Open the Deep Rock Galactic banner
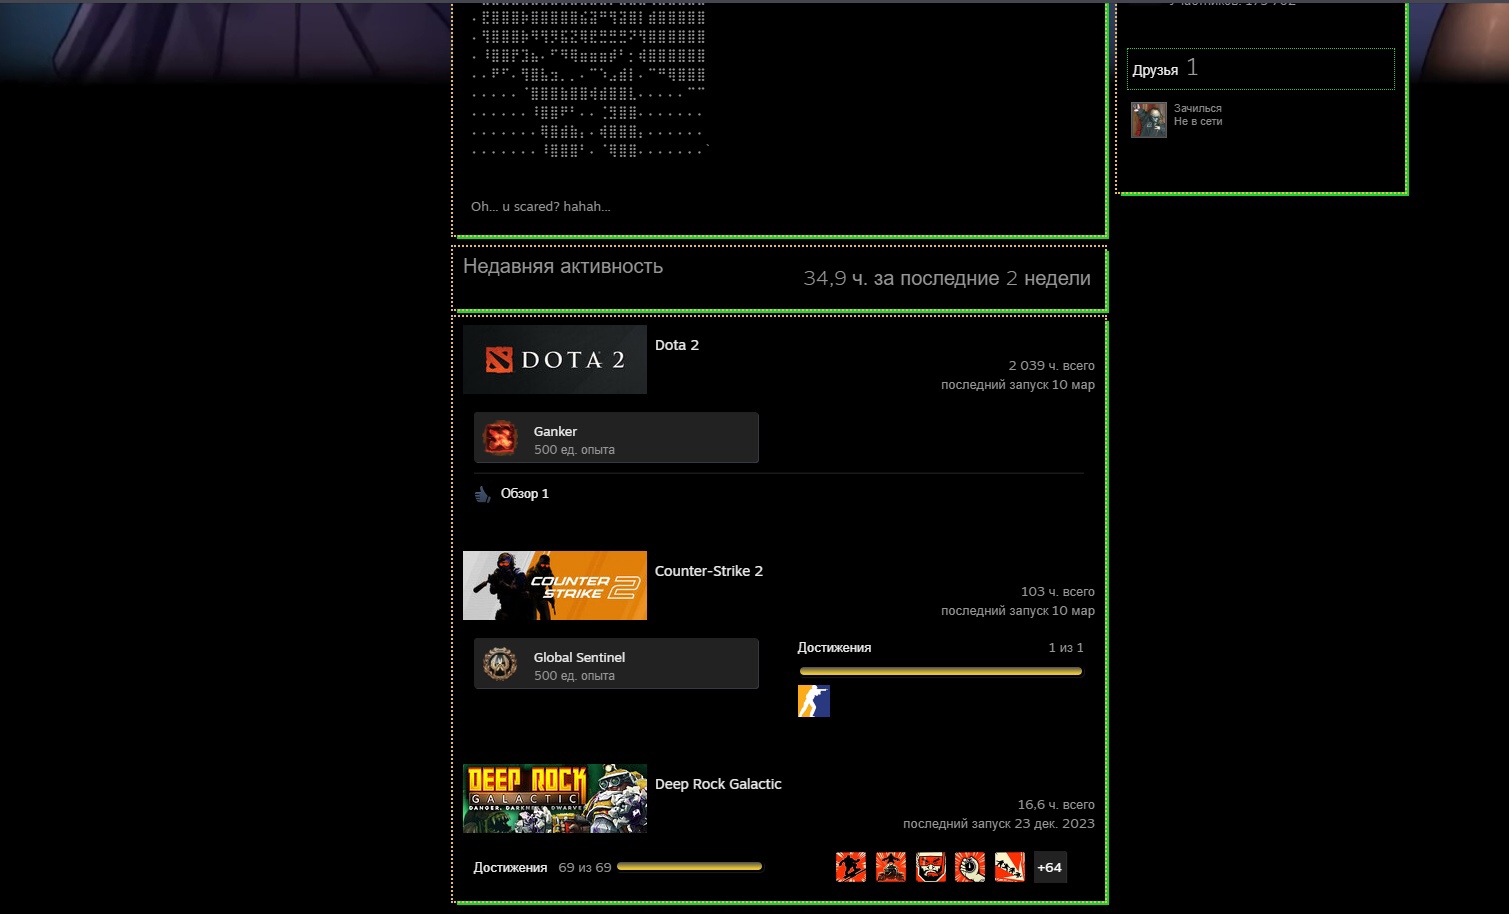The width and height of the screenshot is (1509, 914). [x=555, y=798]
